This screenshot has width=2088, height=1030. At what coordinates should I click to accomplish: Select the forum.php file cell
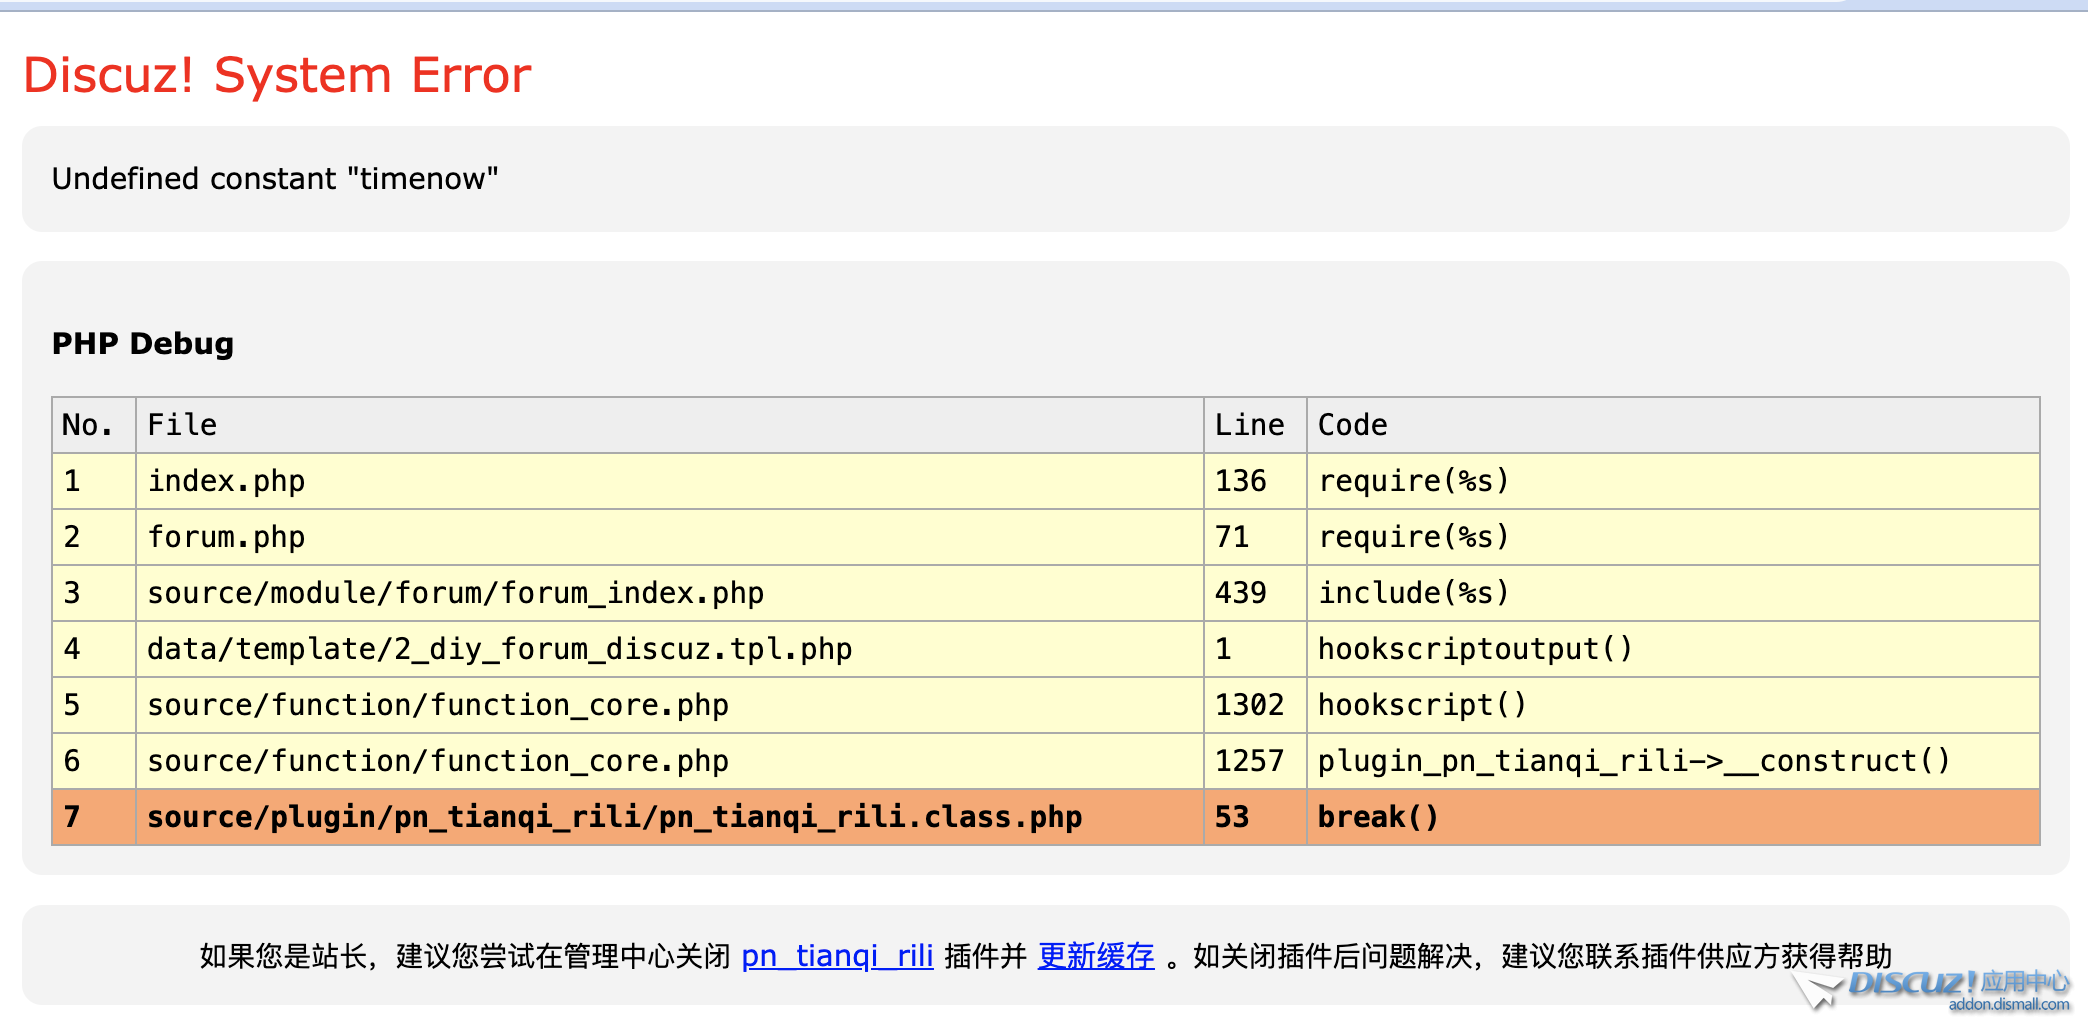pos(226,537)
